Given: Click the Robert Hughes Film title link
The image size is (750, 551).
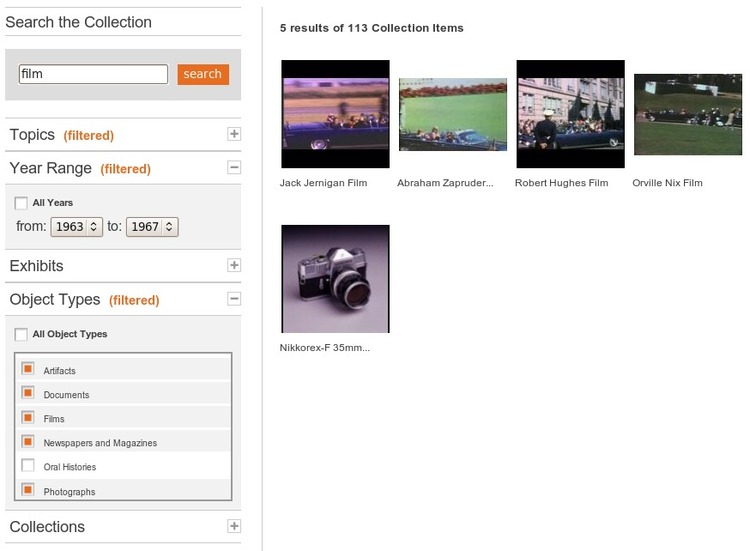Looking at the screenshot, I should click(x=561, y=183).
